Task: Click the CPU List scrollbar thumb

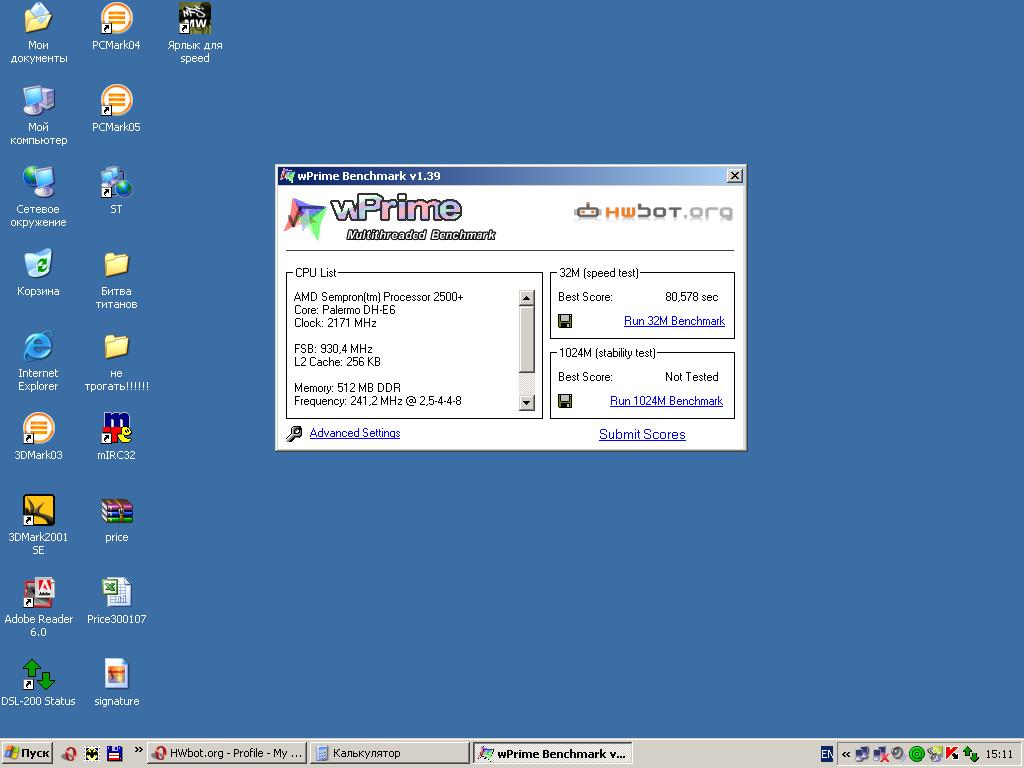Action: click(526, 339)
